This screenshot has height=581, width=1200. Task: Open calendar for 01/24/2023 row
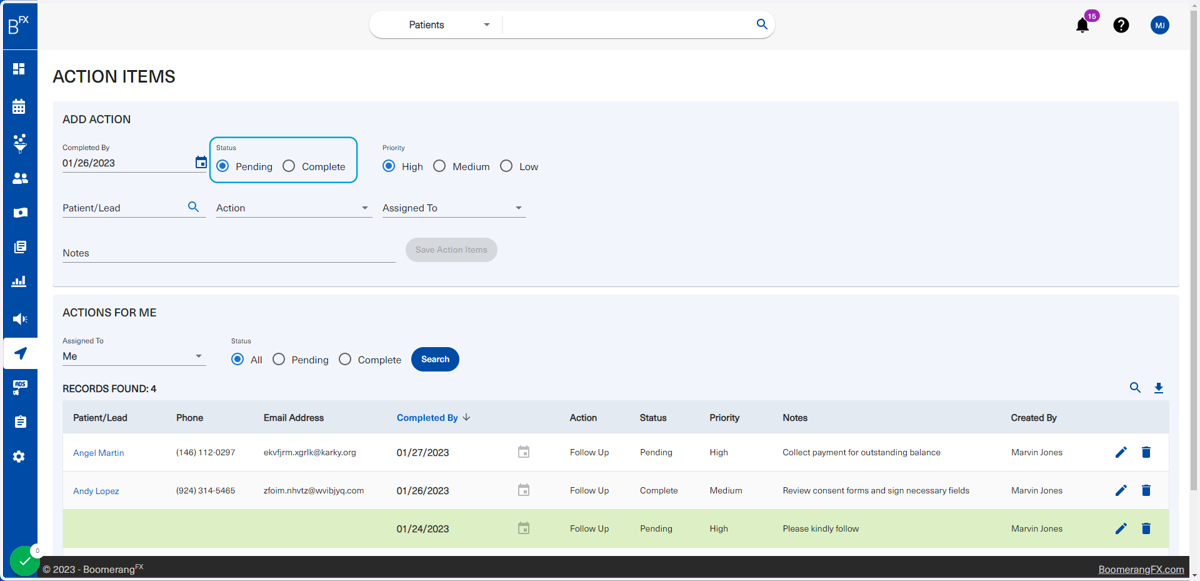coord(523,528)
